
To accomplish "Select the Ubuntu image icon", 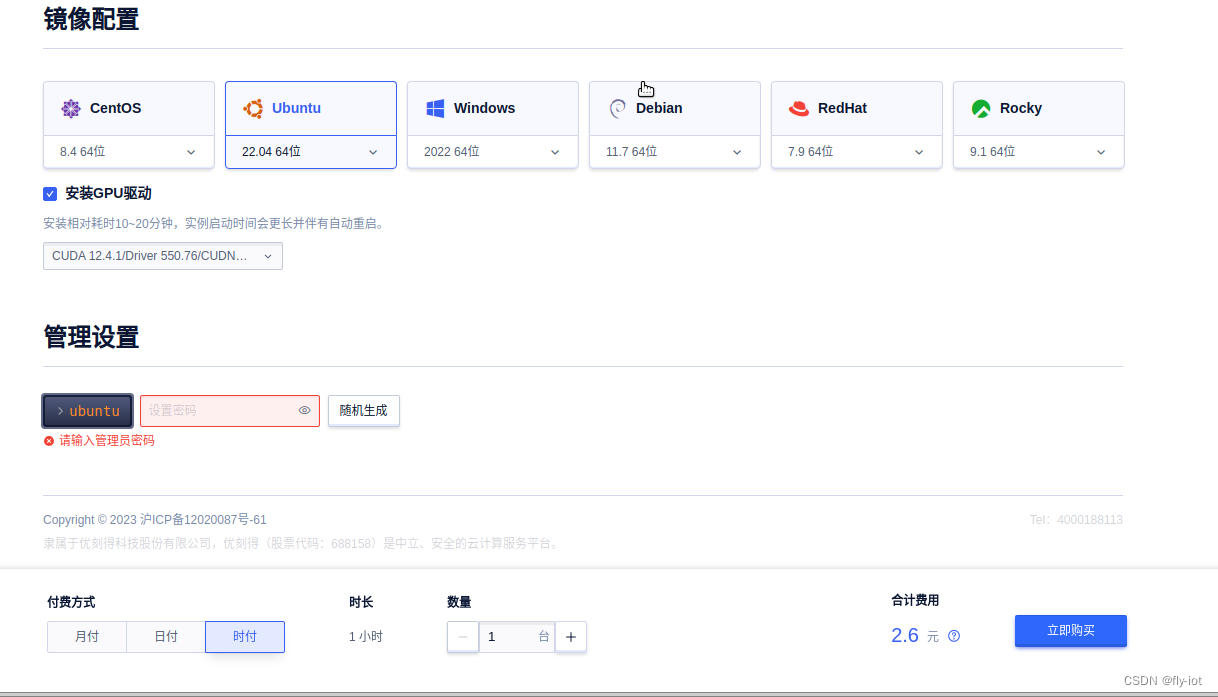I will click(x=252, y=107).
